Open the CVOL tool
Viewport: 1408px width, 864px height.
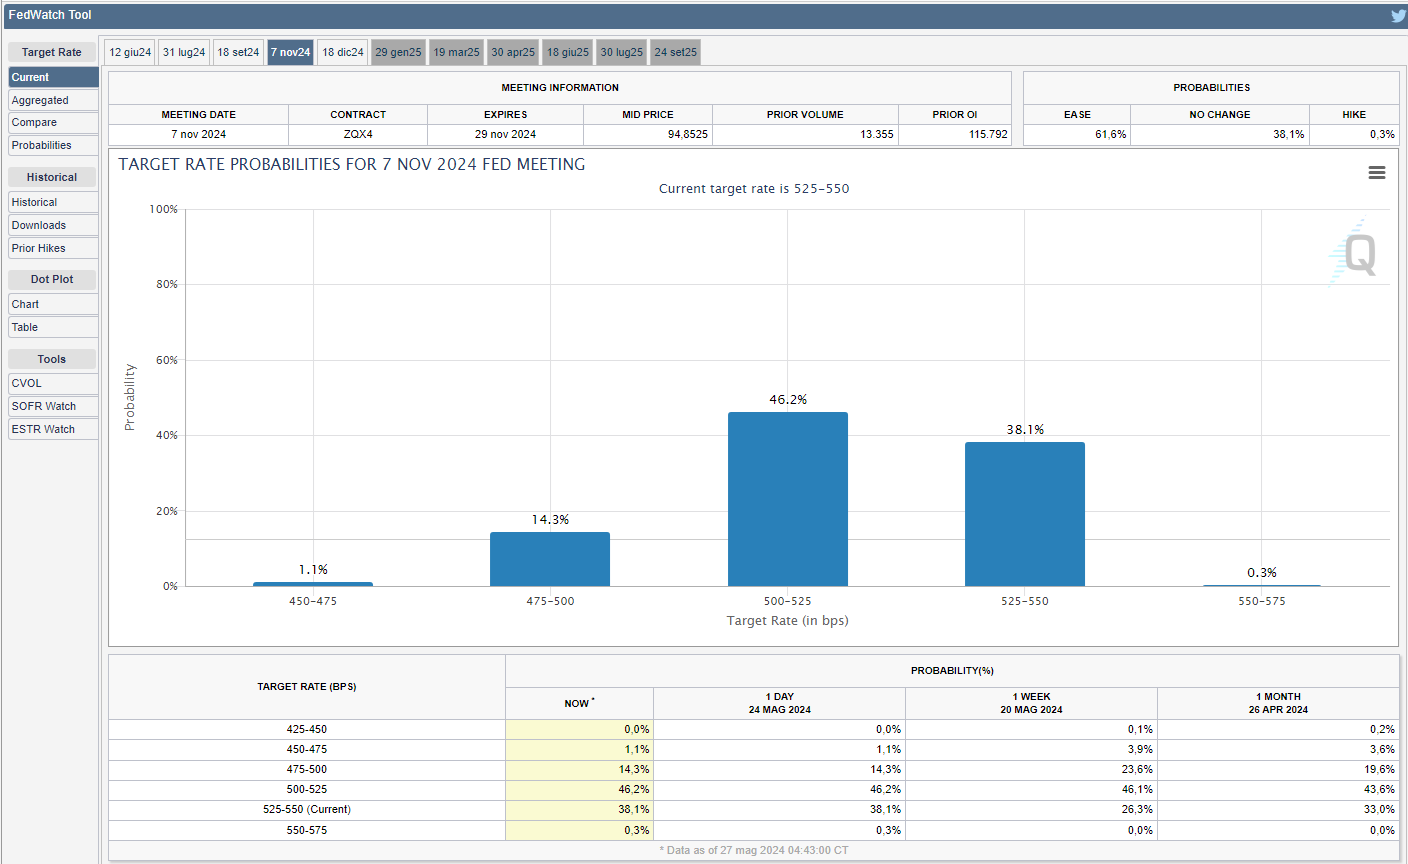pos(53,383)
